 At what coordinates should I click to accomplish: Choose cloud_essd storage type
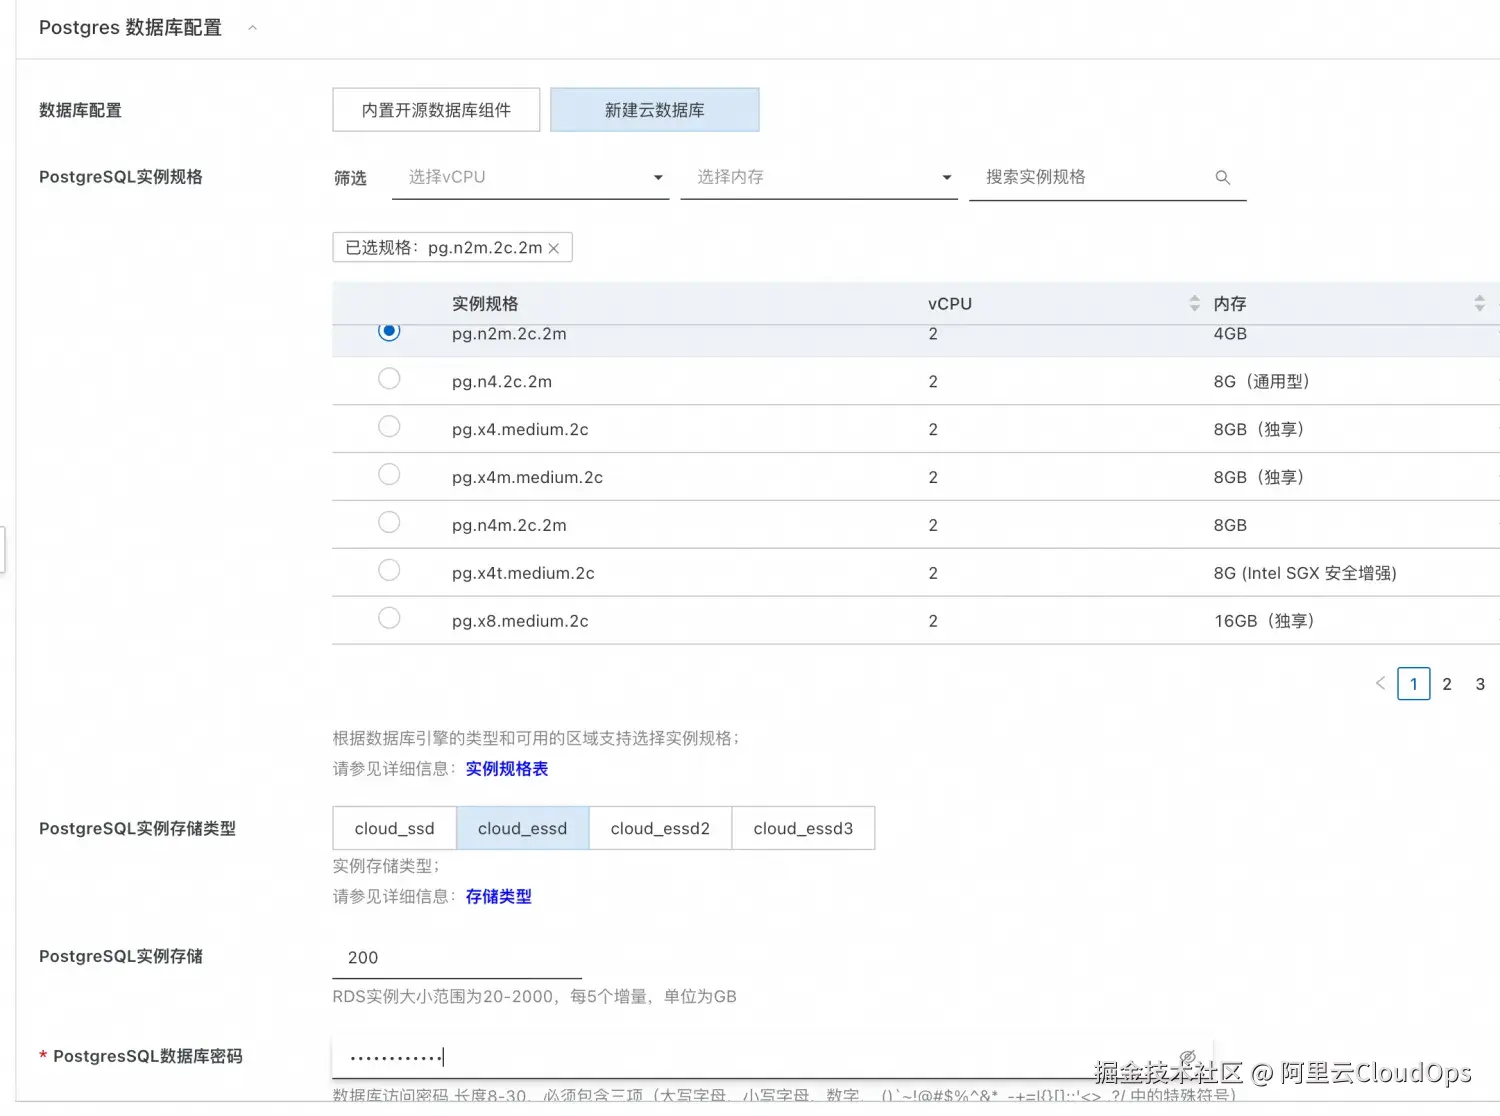click(x=522, y=828)
